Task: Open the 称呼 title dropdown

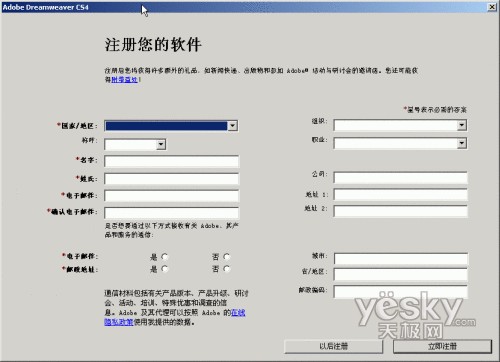Action: click(135, 144)
